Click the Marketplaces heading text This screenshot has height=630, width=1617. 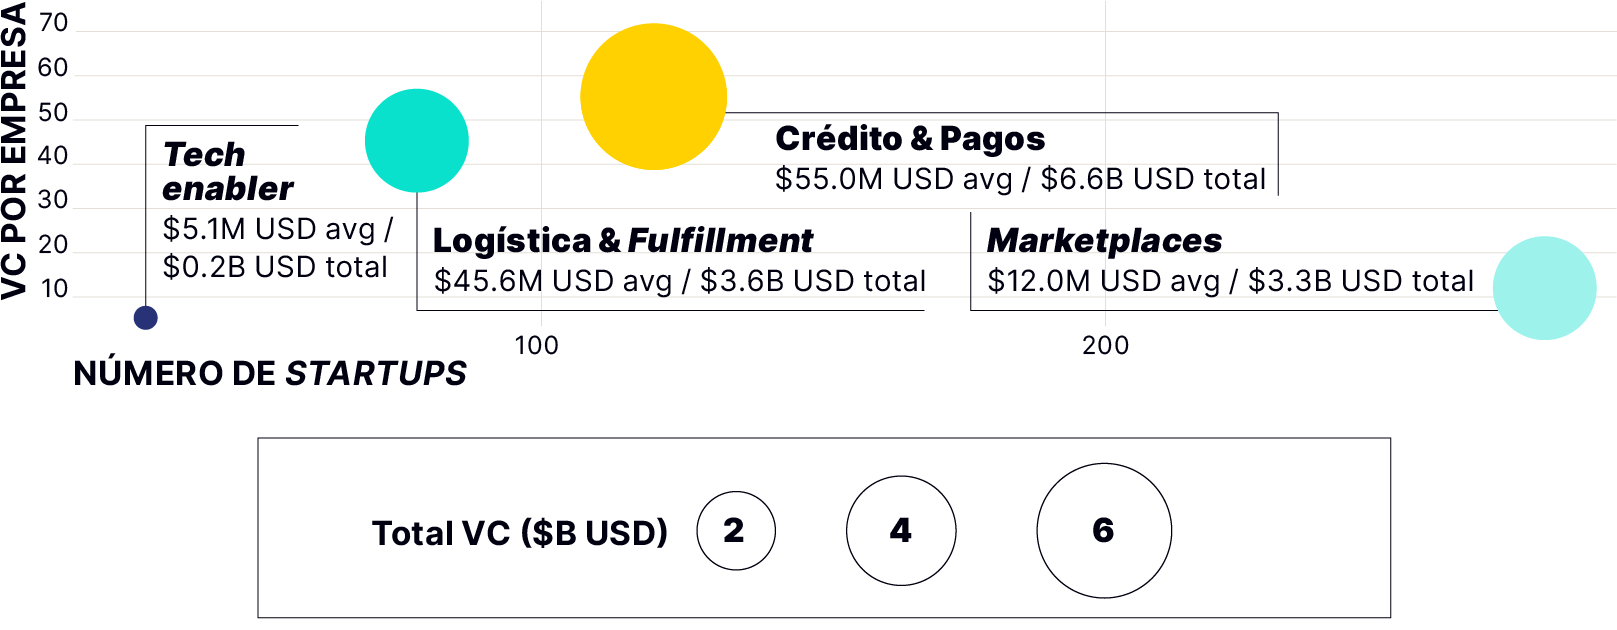1104,241
